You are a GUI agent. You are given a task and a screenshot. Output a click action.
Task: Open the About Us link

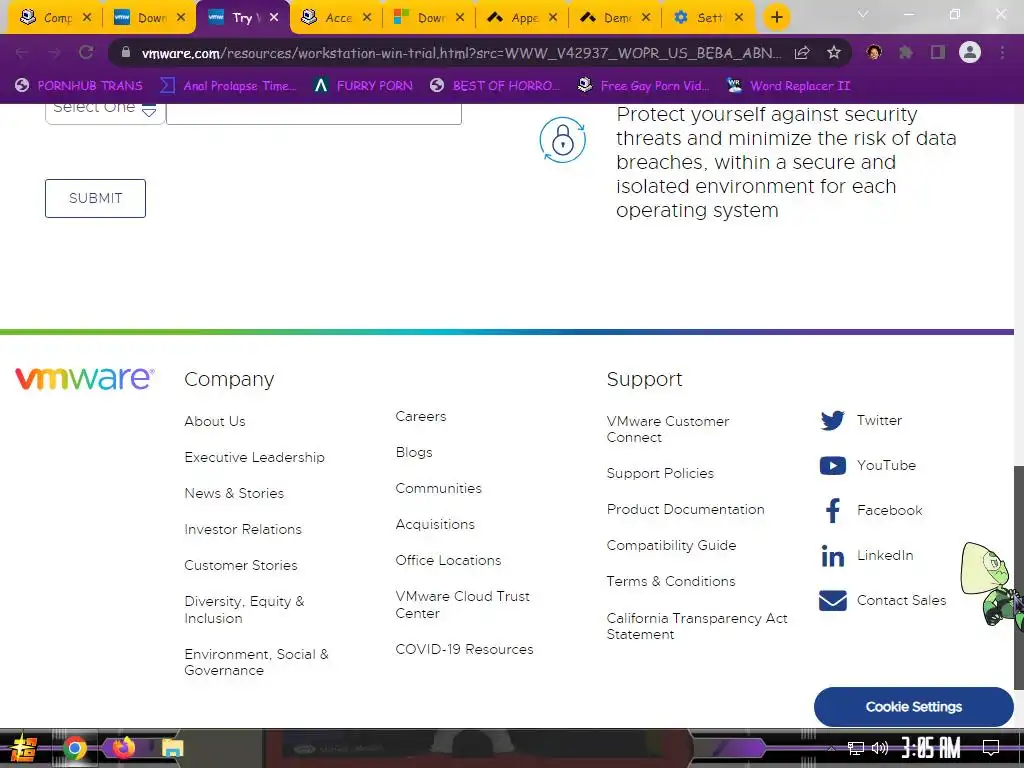click(215, 421)
